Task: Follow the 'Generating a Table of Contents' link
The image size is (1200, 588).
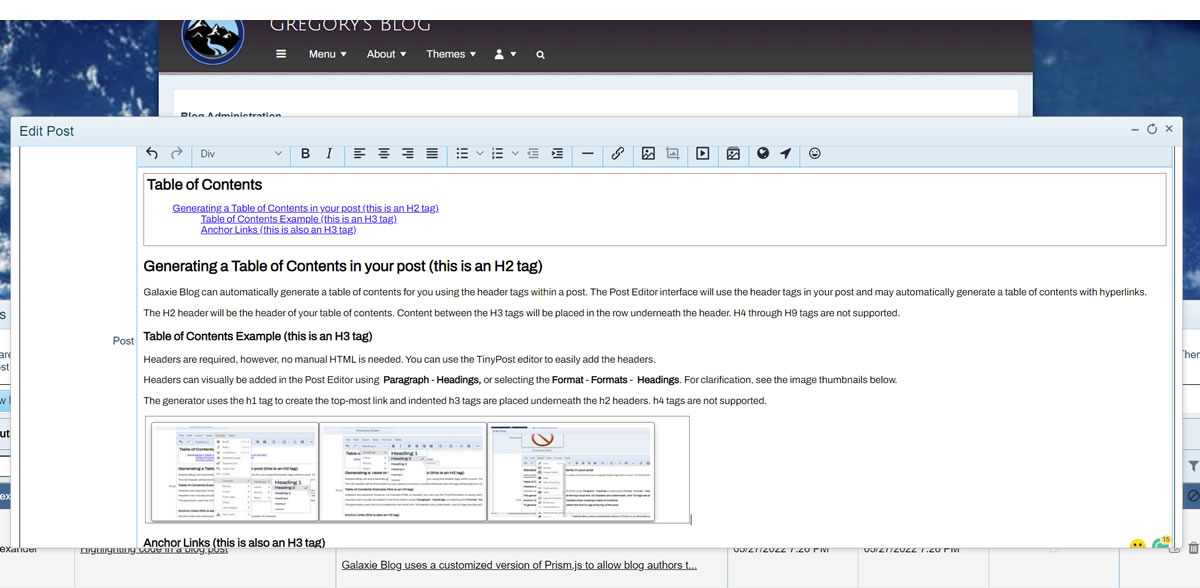Action: [x=305, y=208]
